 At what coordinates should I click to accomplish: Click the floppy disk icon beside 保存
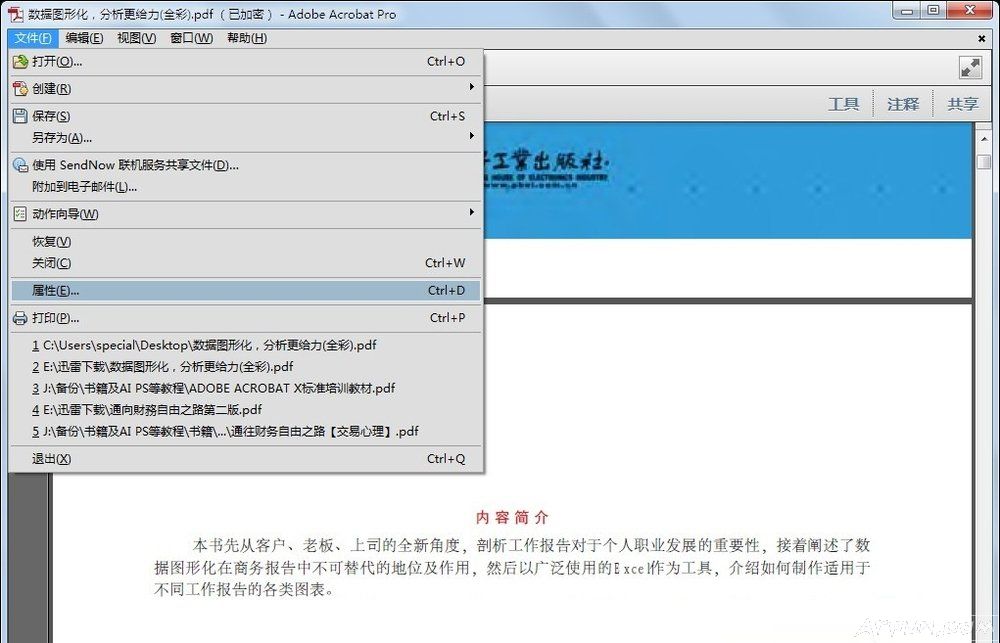click(20, 116)
